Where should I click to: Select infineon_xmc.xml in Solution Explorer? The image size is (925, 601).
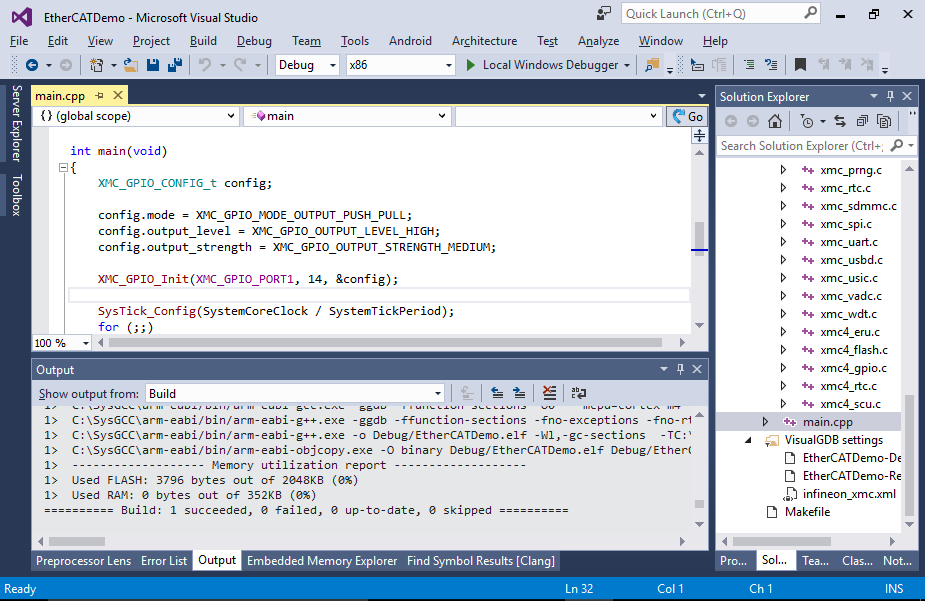(840, 494)
